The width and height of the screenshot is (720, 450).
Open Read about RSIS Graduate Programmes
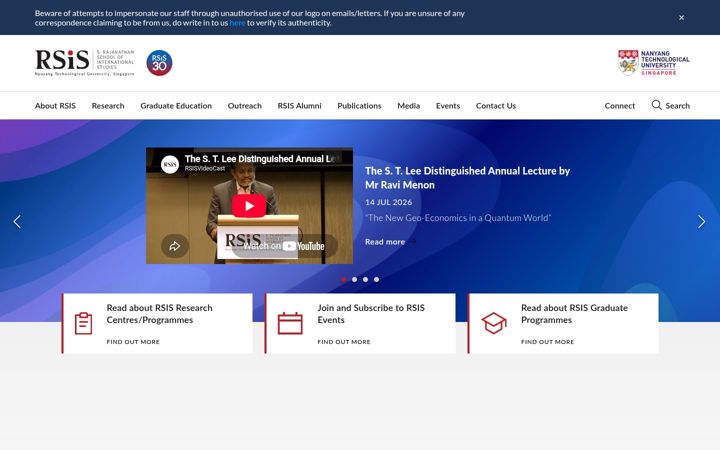[574, 314]
